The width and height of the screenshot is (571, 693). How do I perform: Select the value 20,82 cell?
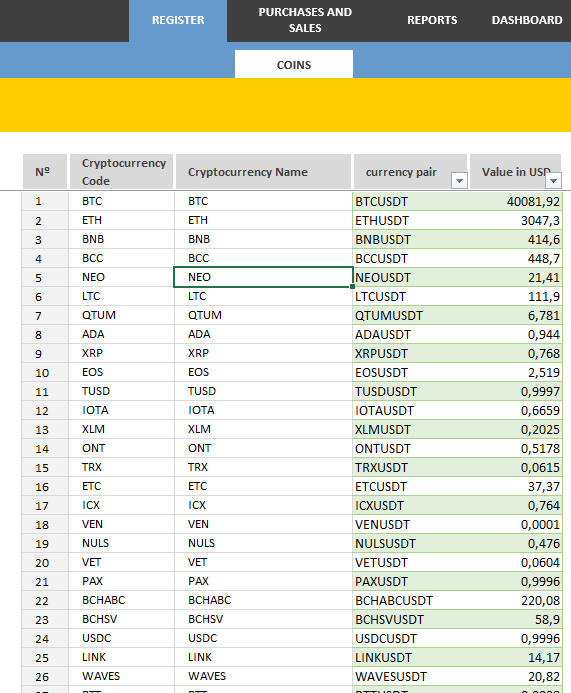[x=515, y=677]
